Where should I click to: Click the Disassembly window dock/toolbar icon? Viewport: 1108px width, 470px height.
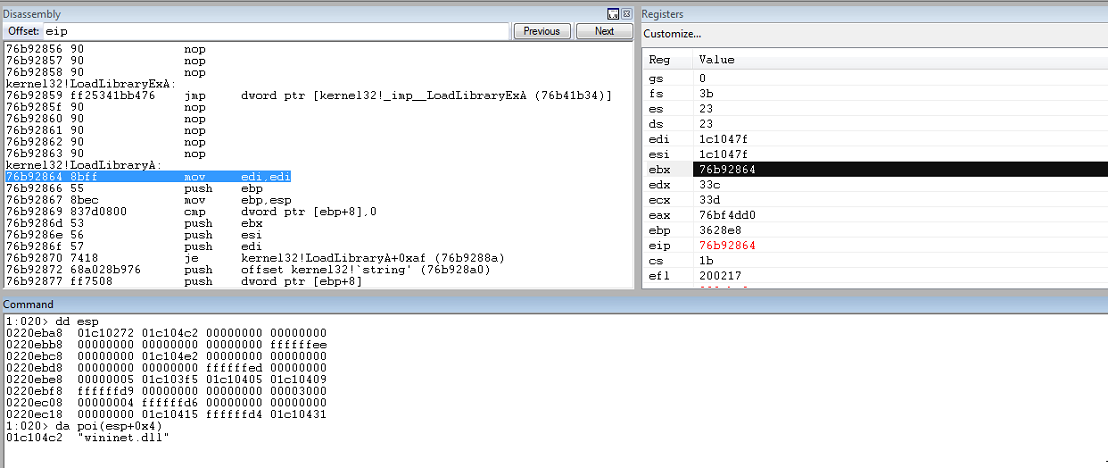point(613,13)
